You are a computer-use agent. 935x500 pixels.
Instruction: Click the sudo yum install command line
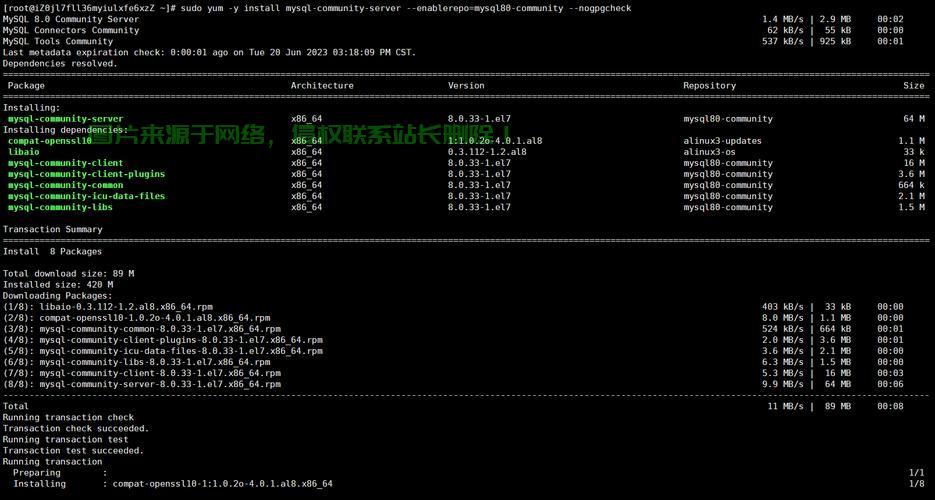point(317,8)
